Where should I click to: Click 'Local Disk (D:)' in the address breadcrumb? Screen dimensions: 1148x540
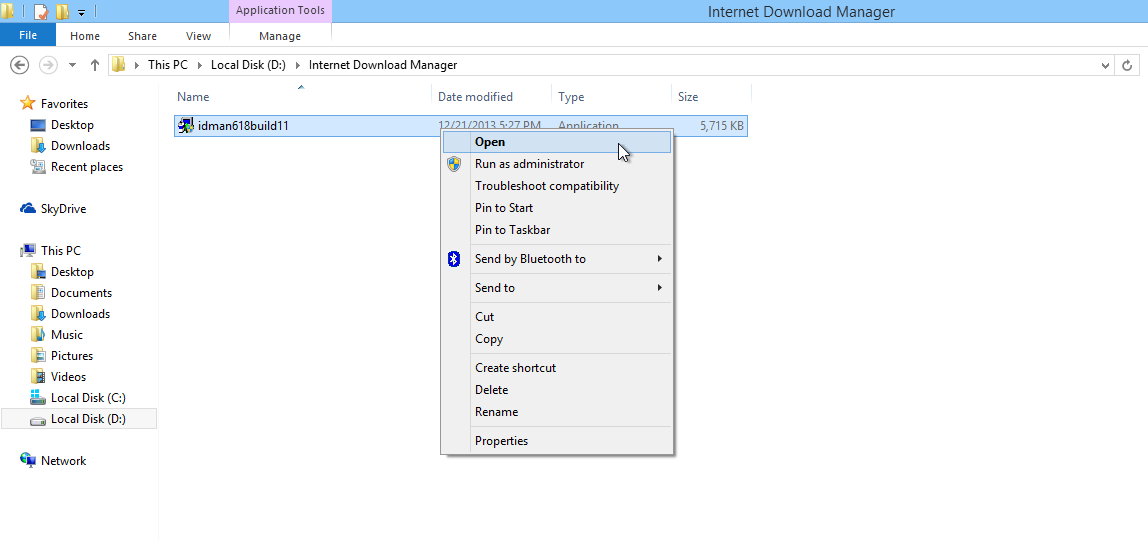248,65
